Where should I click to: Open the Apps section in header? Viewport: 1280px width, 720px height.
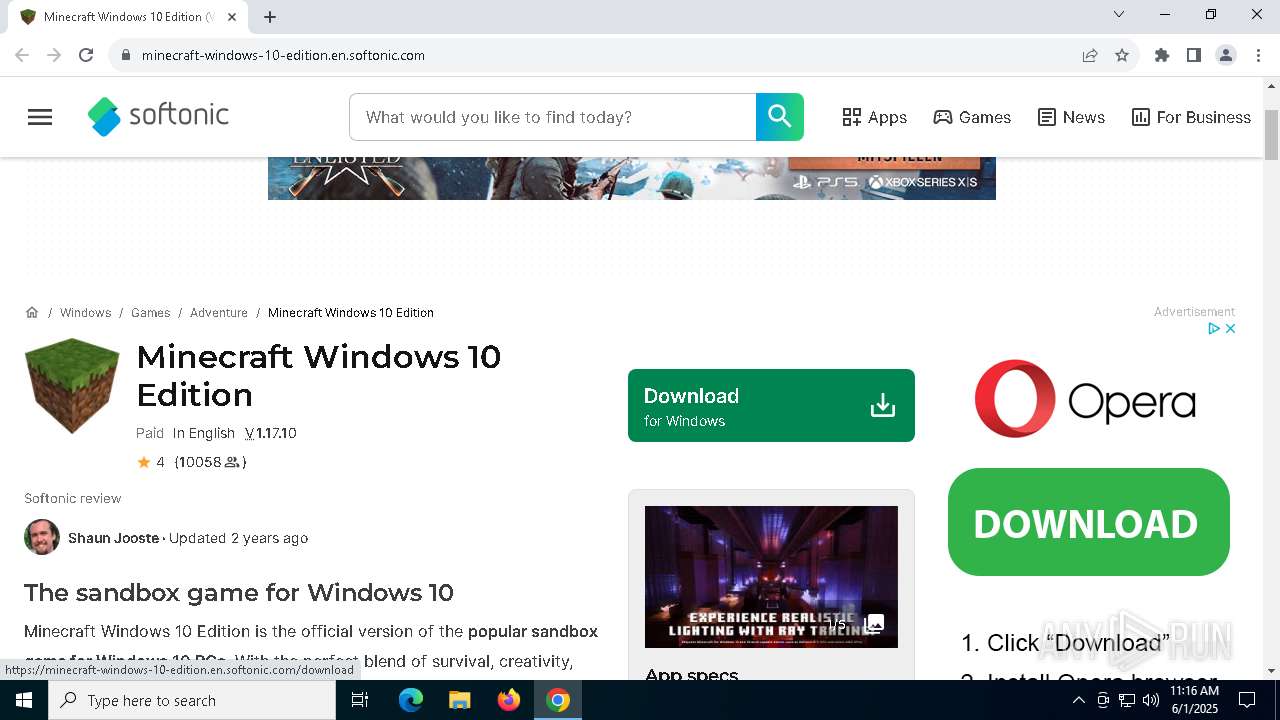[x=874, y=117]
